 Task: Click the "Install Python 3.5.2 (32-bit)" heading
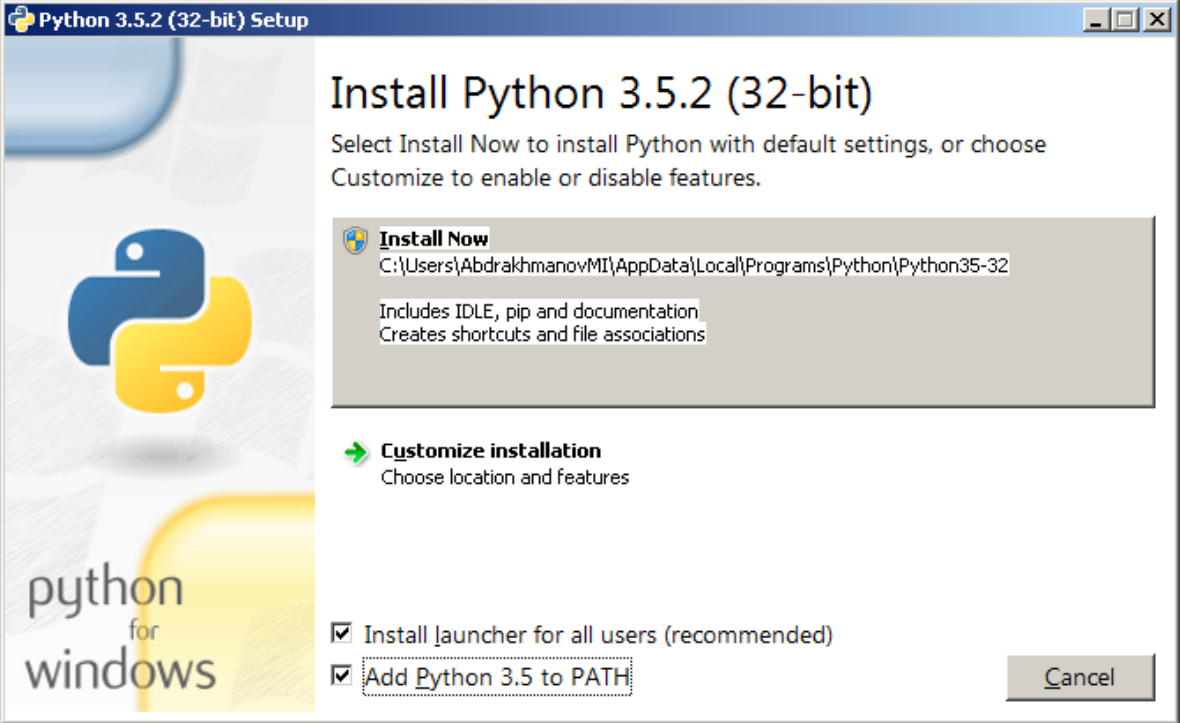[601, 94]
